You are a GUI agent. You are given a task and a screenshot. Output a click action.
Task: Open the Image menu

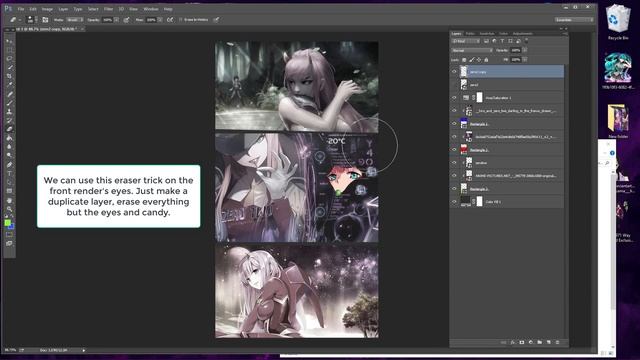pos(47,9)
